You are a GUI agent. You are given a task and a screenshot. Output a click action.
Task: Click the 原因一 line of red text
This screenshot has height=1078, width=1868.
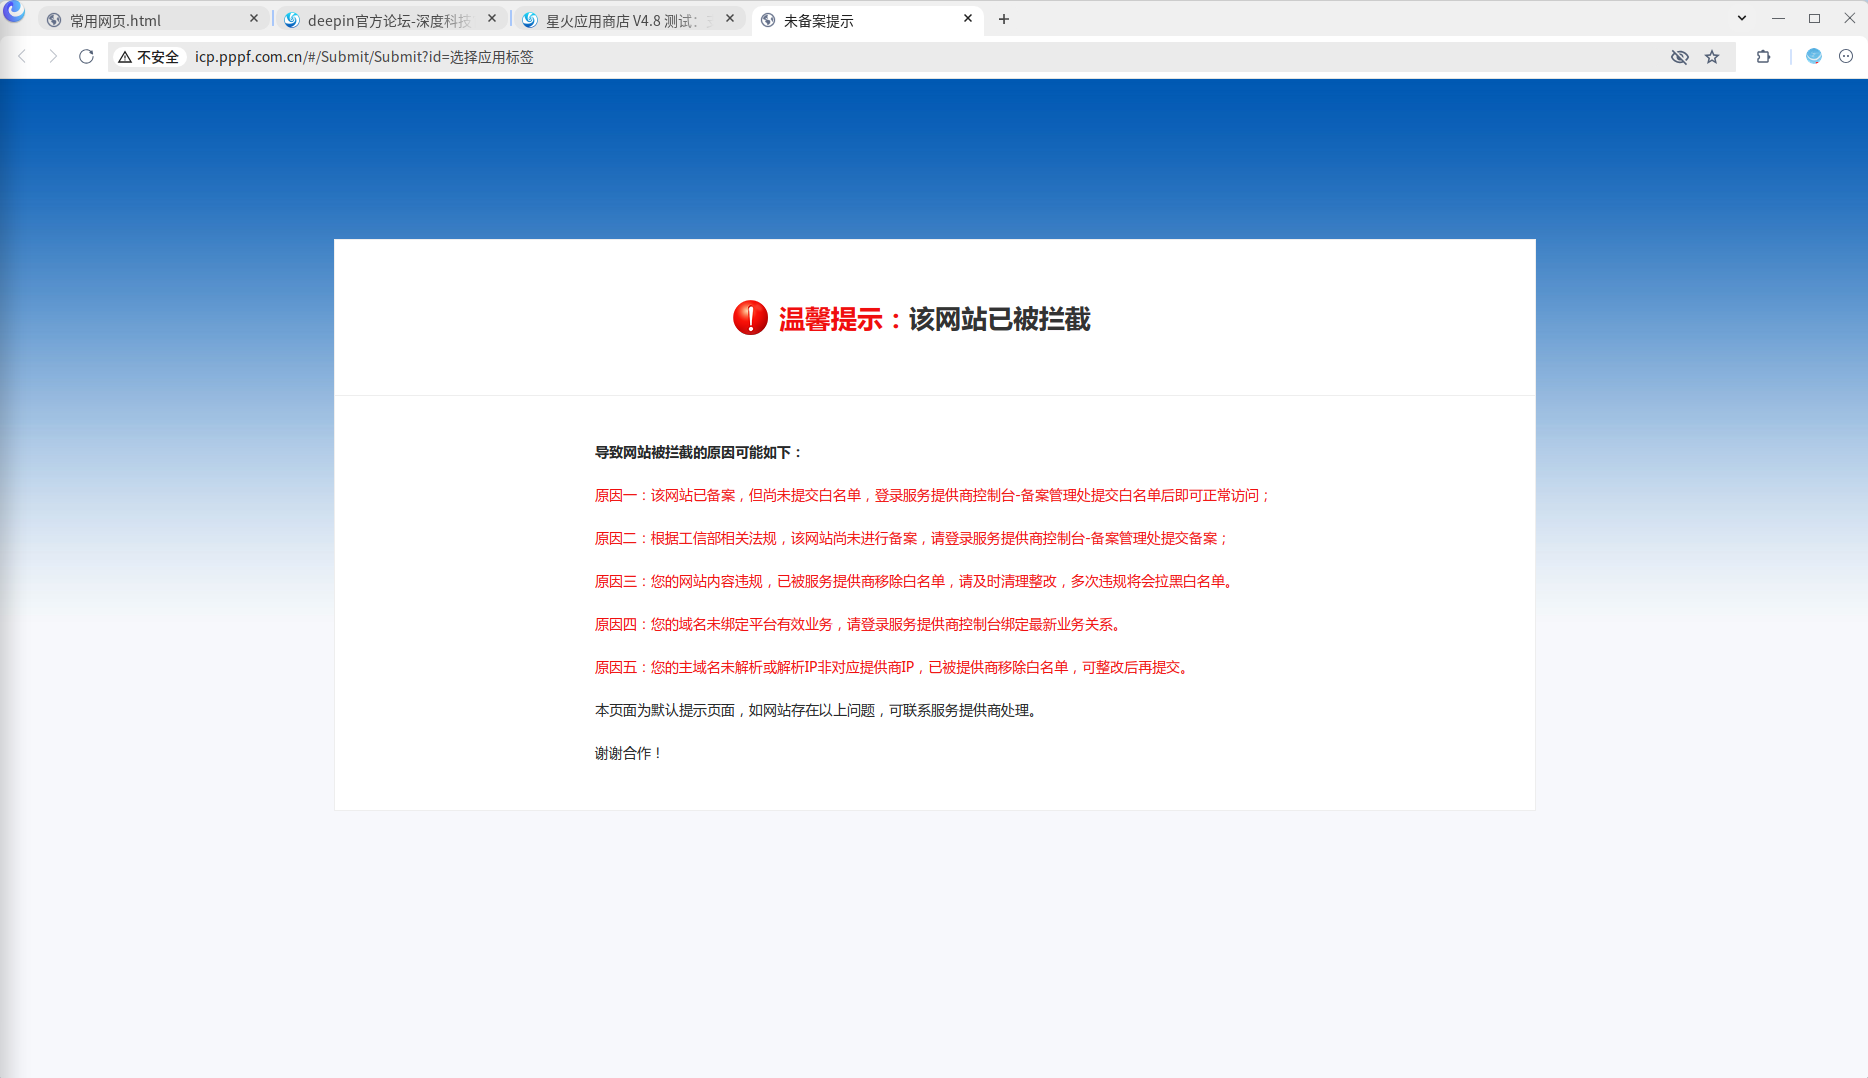(933, 496)
